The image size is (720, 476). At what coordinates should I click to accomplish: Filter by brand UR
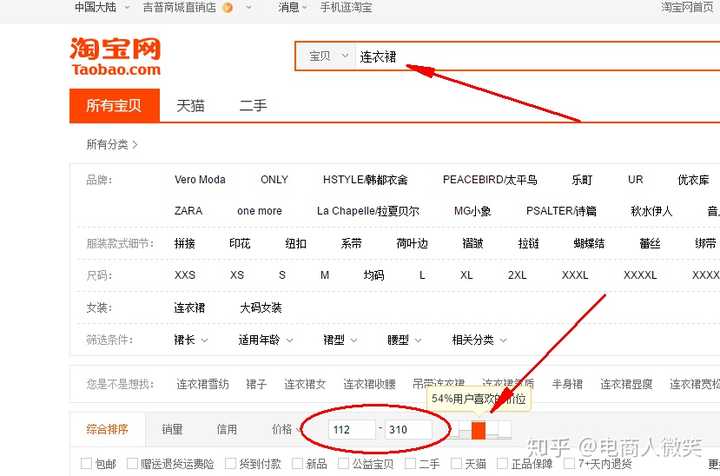636,179
